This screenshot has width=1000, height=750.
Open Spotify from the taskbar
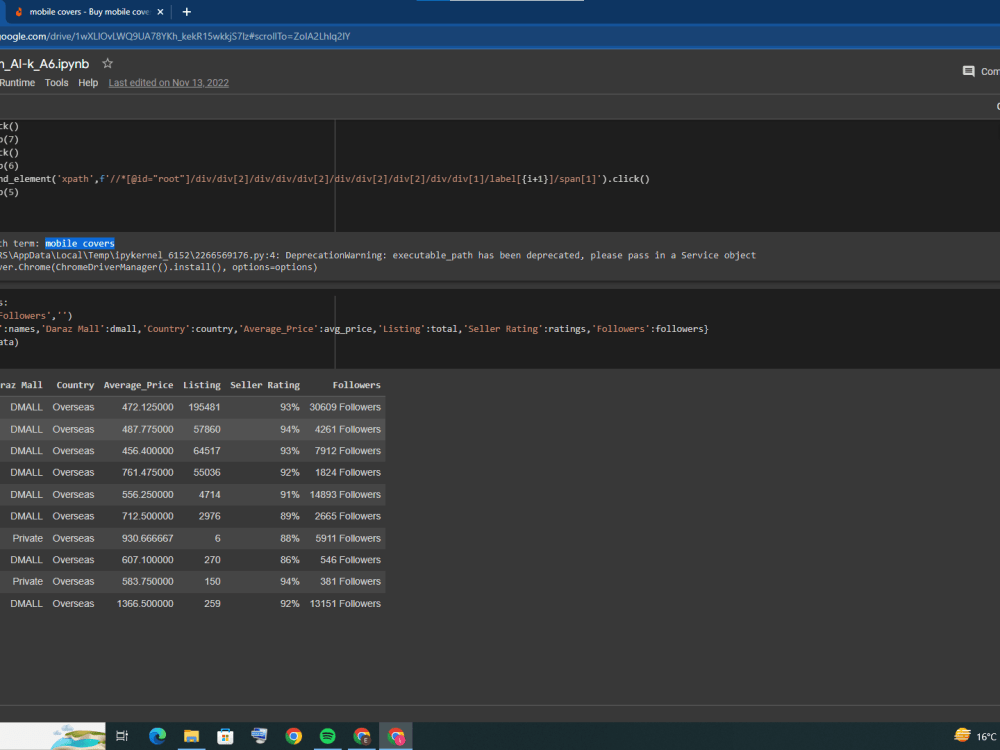click(x=327, y=736)
